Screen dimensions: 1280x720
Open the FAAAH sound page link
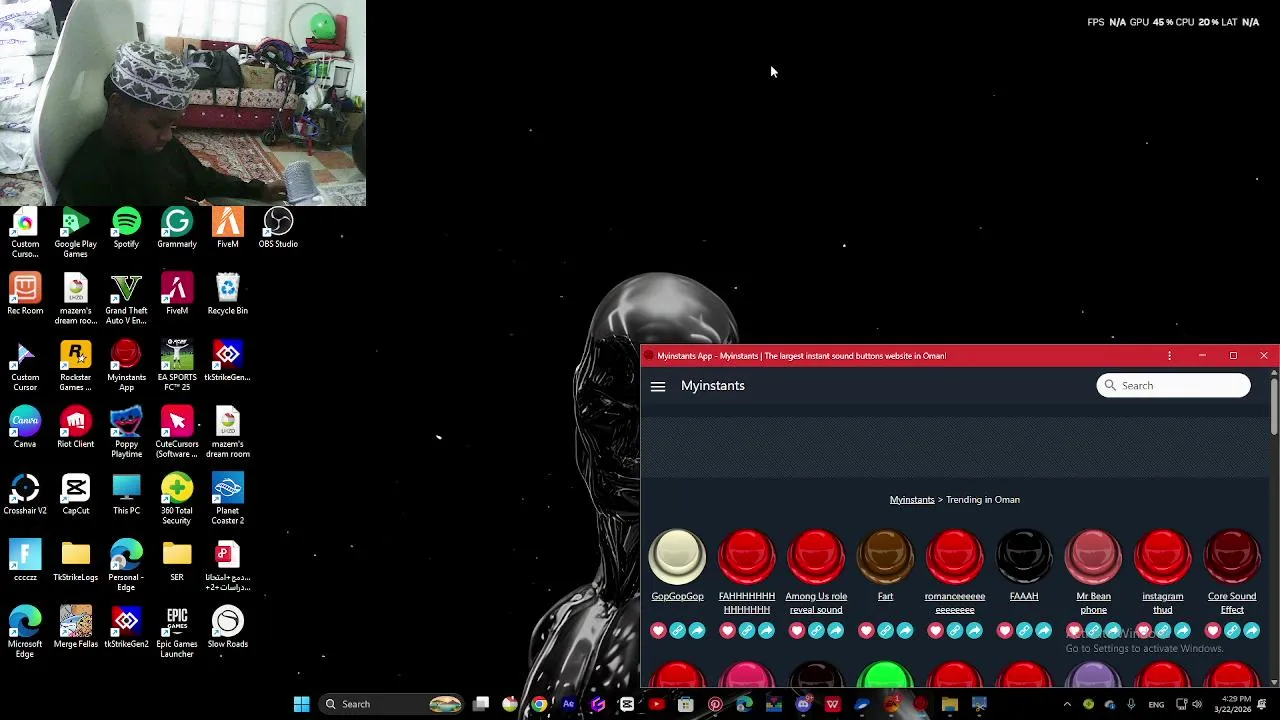tap(1024, 596)
